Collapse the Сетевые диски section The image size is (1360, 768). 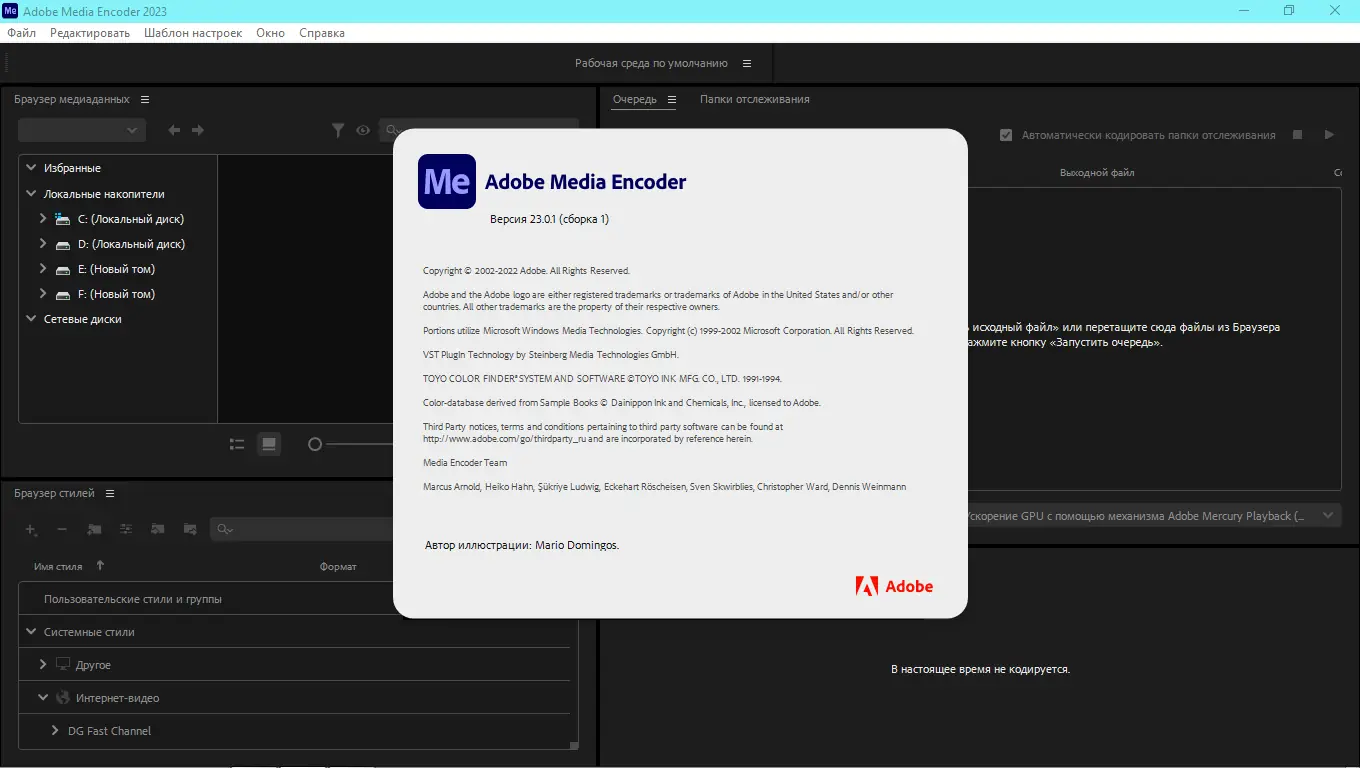tap(31, 319)
